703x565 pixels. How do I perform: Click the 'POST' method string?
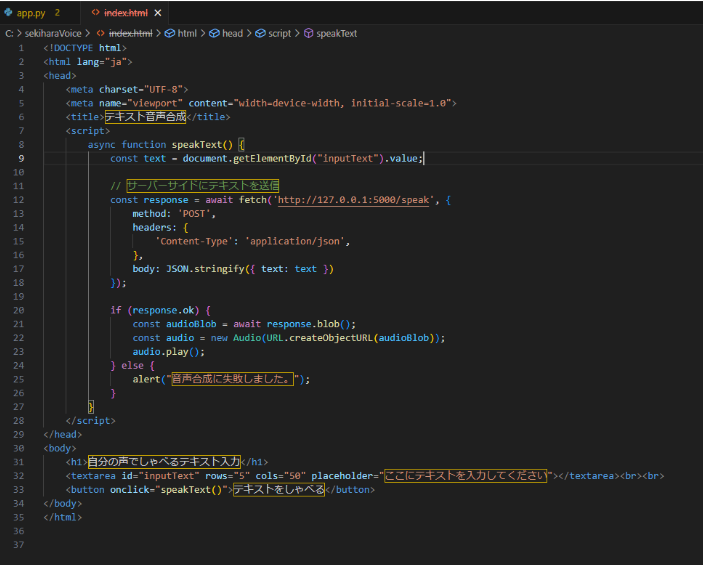point(194,214)
